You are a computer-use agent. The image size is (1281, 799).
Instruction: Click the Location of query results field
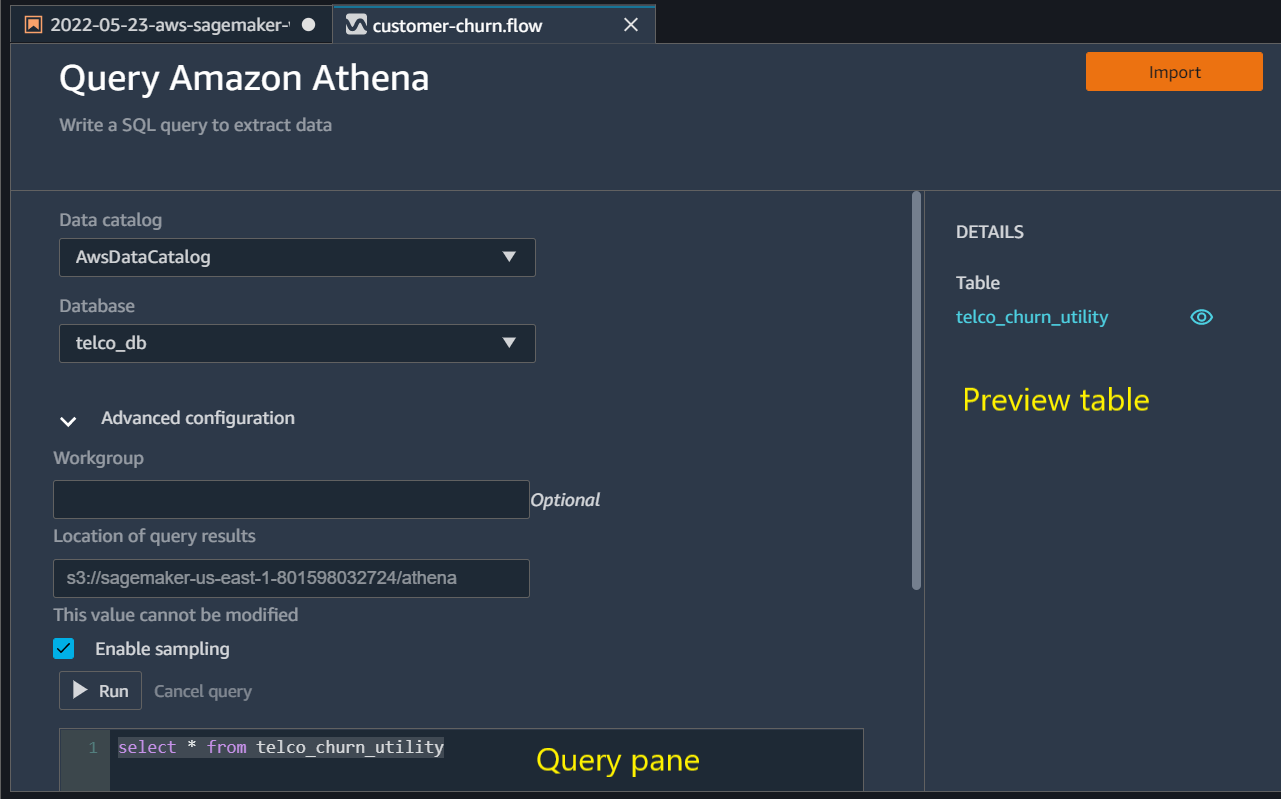point(291,578)
